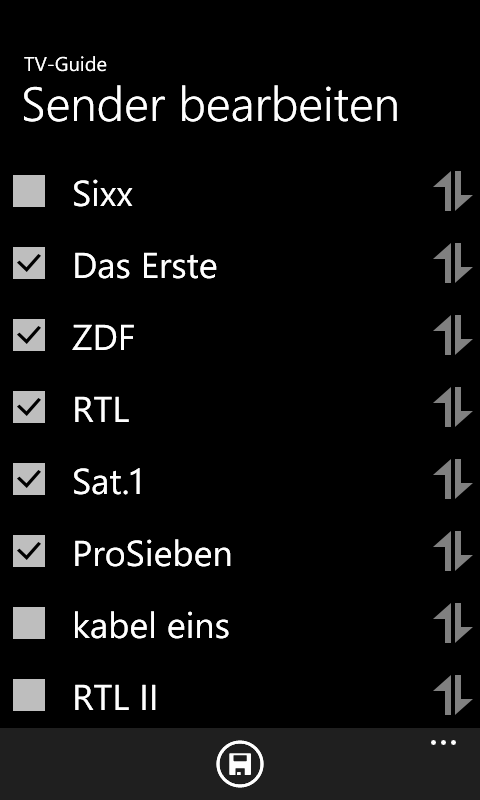Image resolution: width=480 pixels, height=800 pixels.
Task: Tap the reorder arrows next to Das Erste
Action: (452, 263)
